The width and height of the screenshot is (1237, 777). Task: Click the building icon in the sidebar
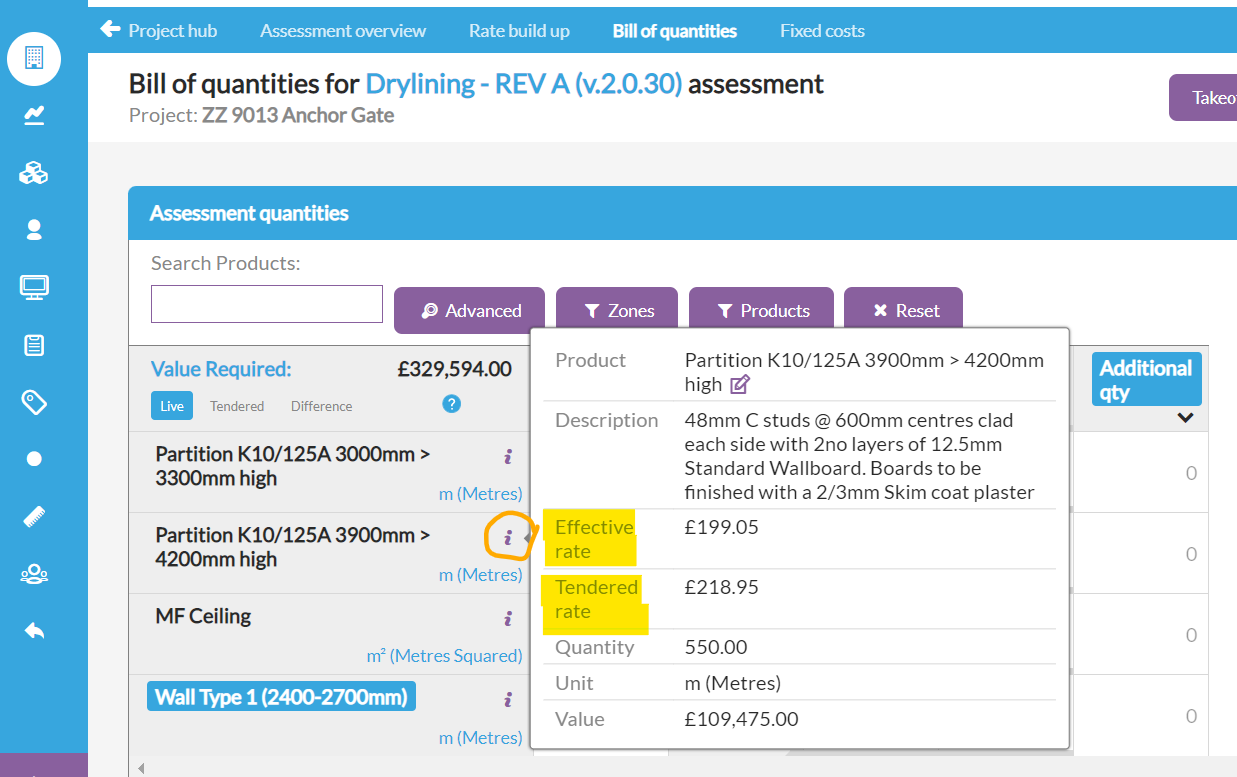(34, 58)
